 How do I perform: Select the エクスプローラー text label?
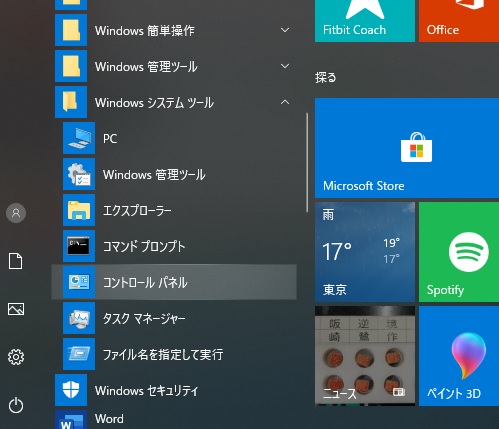pyautogui.click(x=137, y=211)
